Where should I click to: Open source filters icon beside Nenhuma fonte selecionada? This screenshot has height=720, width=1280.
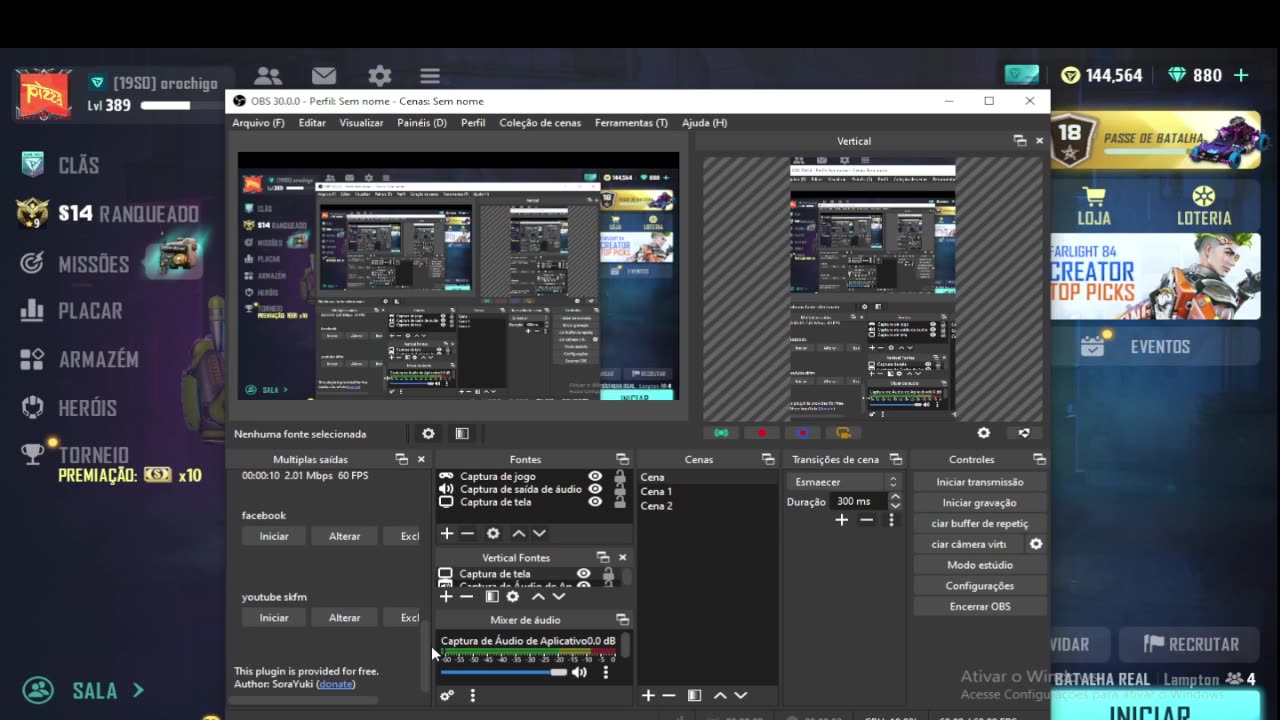462,434
